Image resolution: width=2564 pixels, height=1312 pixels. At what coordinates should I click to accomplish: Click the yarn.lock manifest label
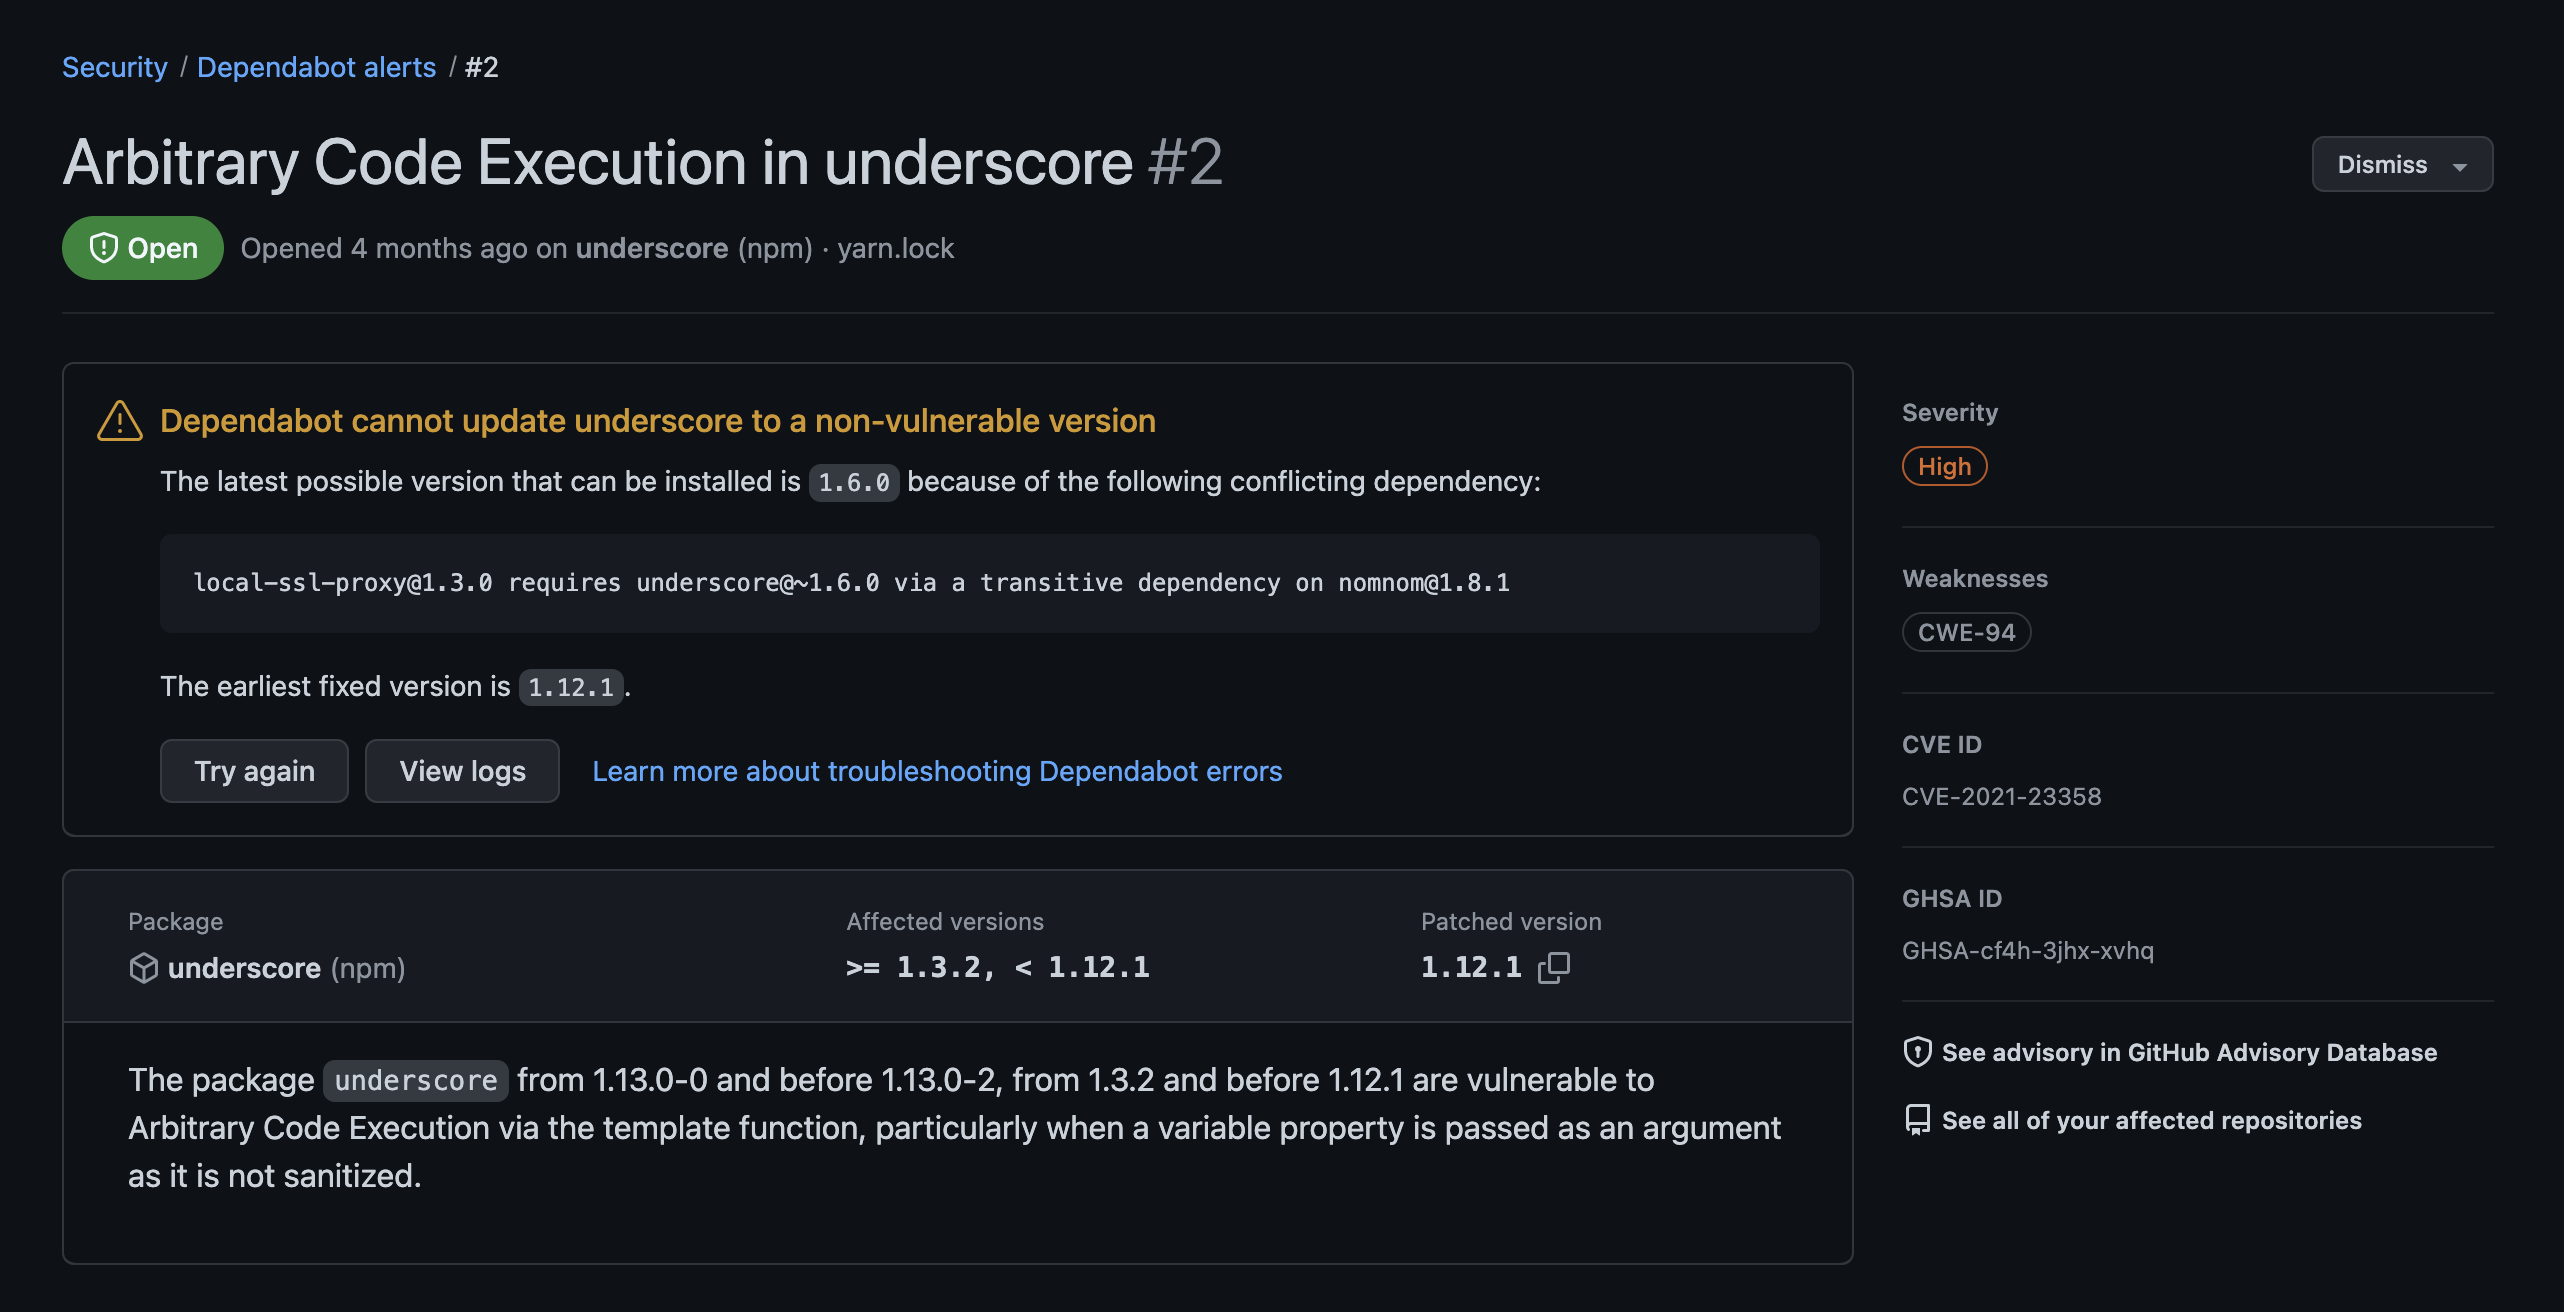coord(894,248)
